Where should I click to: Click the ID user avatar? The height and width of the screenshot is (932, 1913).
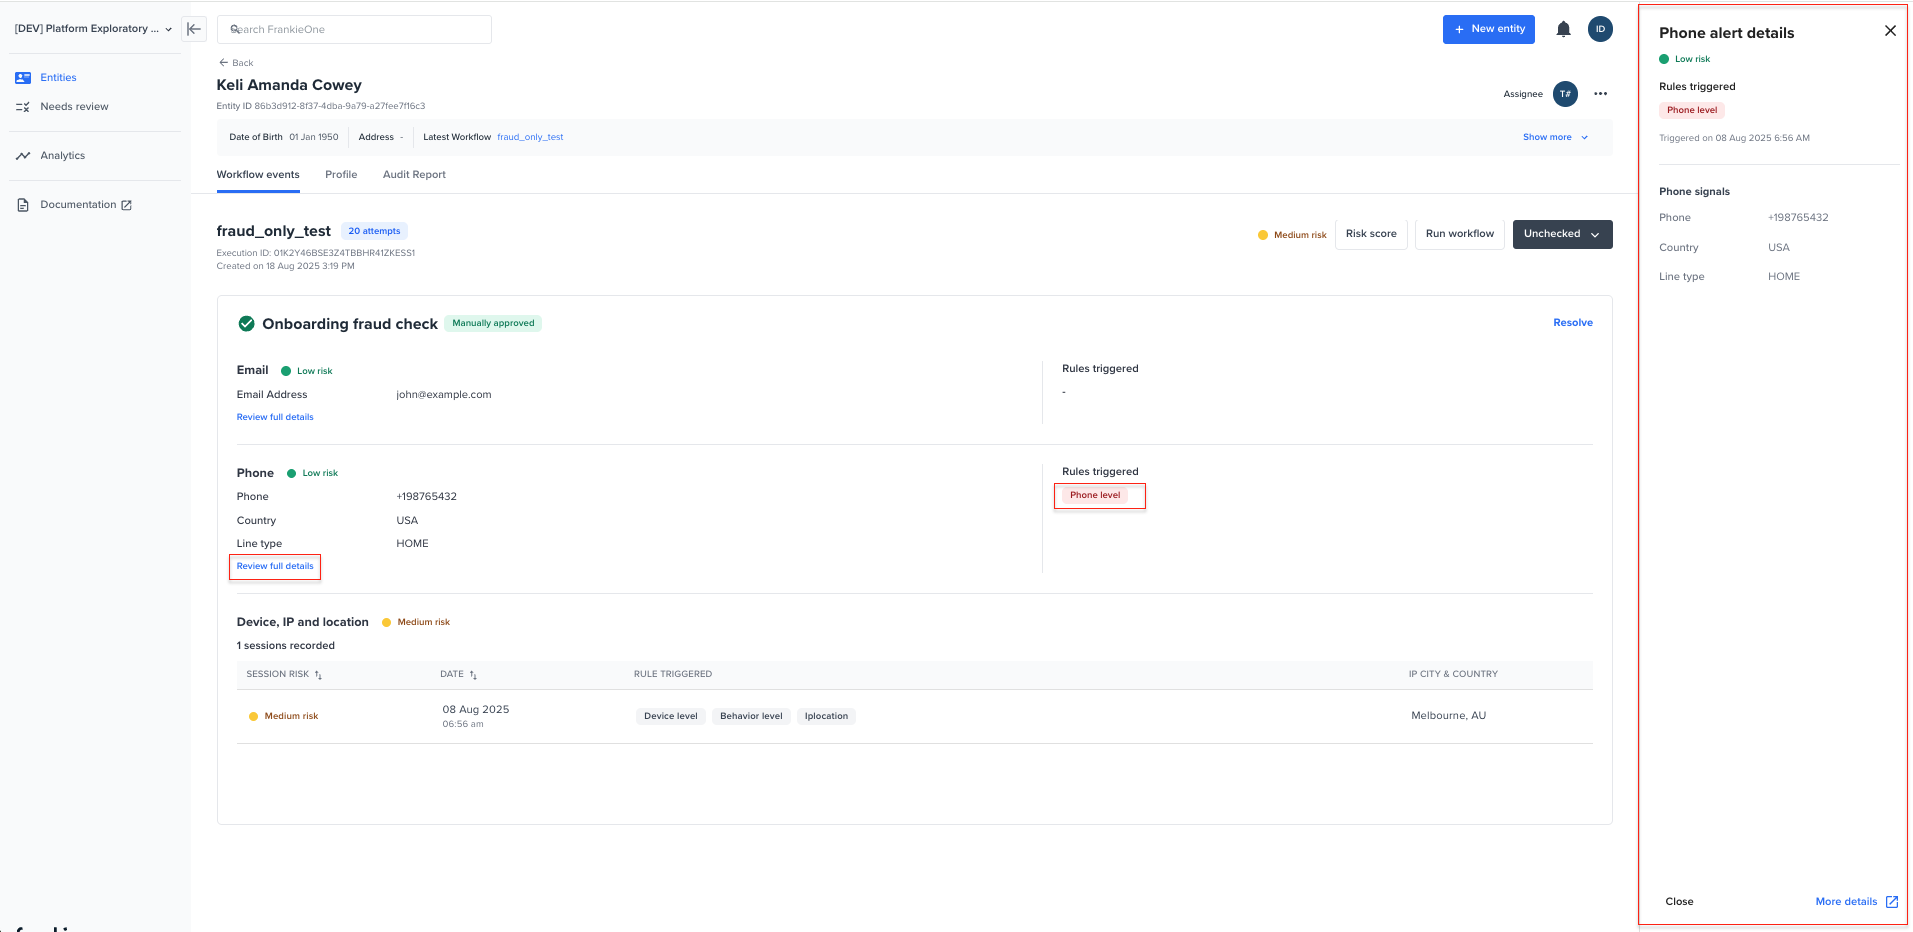click(1600, 29)
